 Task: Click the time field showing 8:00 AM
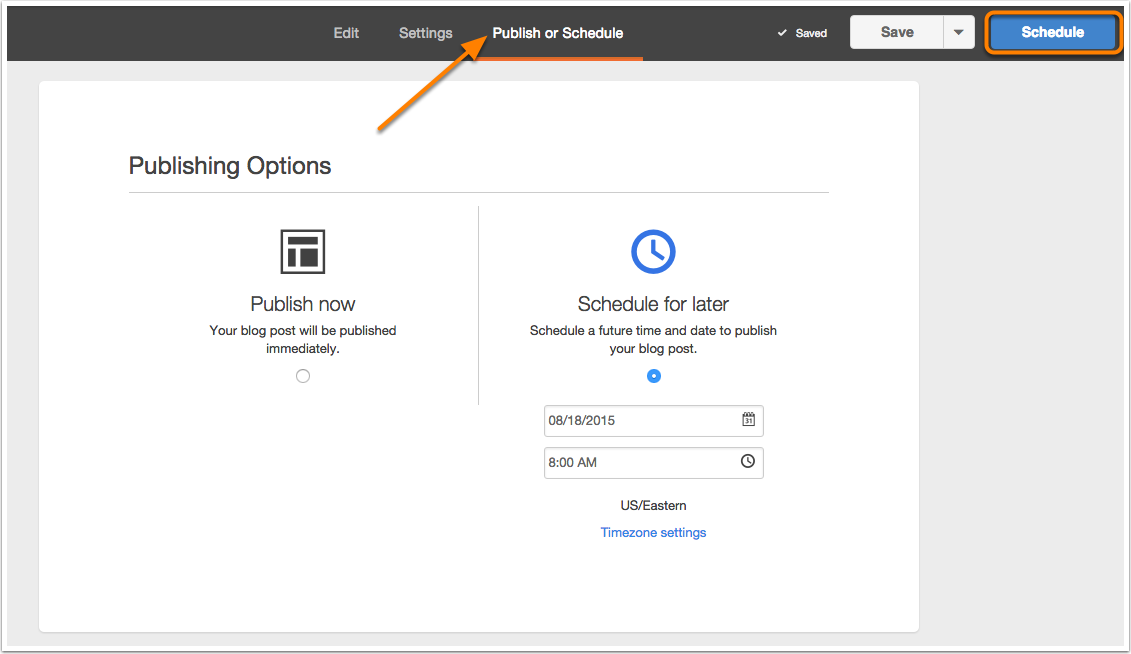coord(653,463)
